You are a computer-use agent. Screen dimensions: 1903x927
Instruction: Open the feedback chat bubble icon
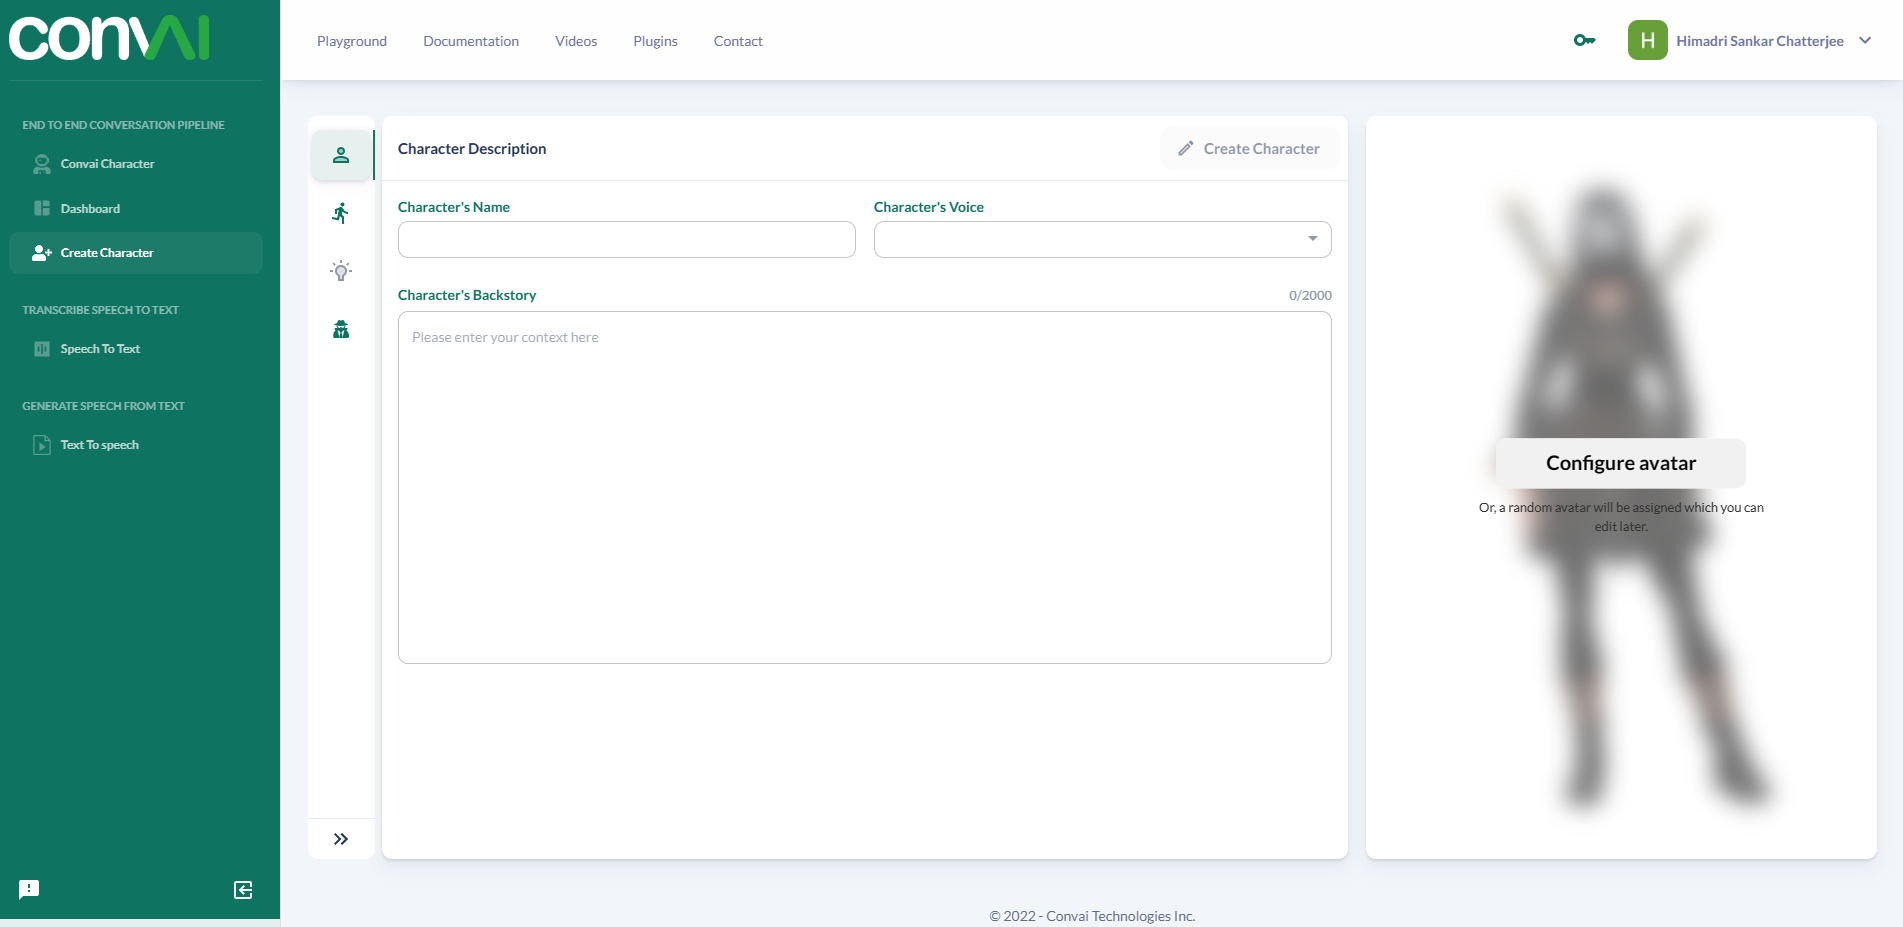pyautogui.click(x=29, y=889)
